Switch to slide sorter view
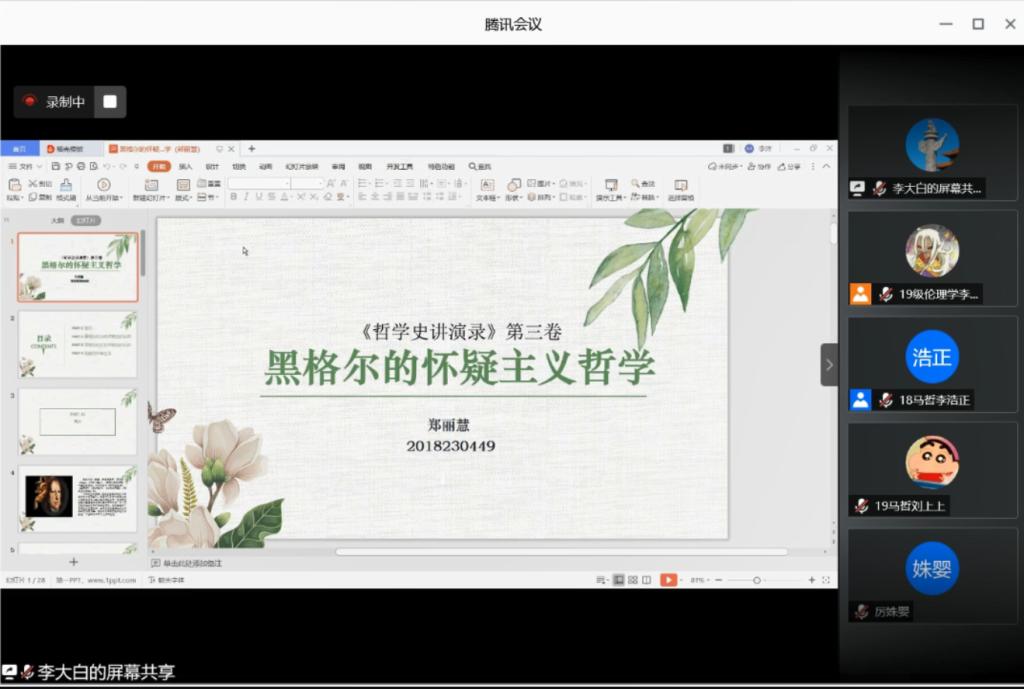The height and width of the screenshot is (689, 1024). click(x=633, y=580)
